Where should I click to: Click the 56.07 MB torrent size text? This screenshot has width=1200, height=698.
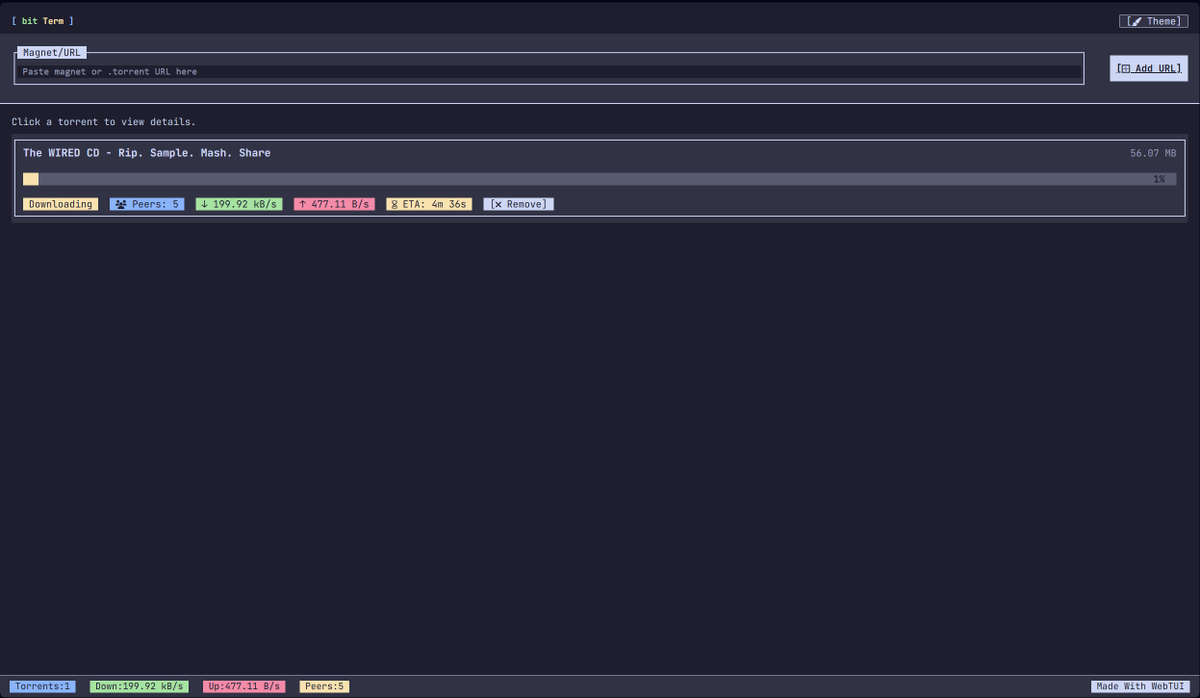click(x=1153, y=153)
